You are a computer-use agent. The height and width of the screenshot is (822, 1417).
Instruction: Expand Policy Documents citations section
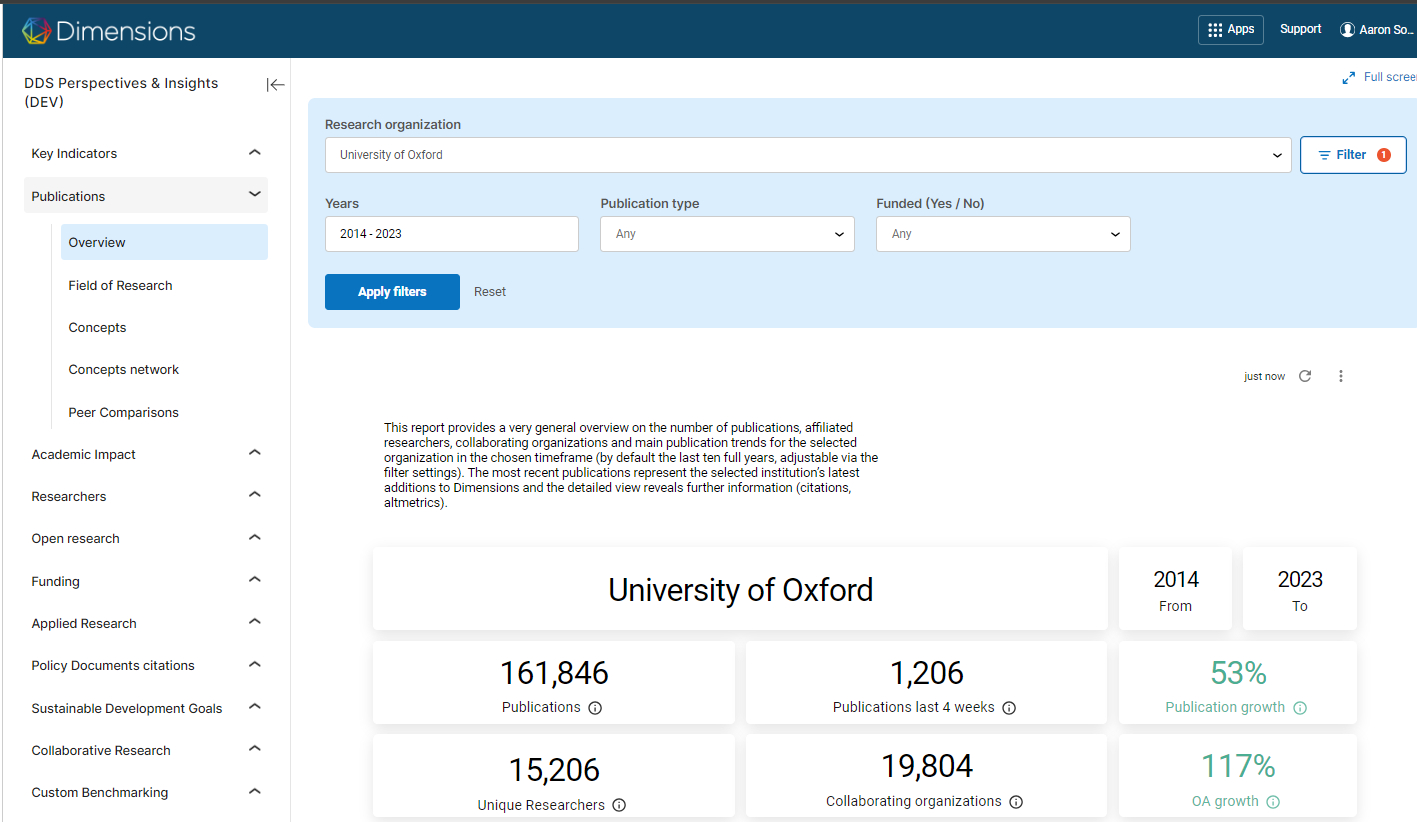[x=146, y=665]
